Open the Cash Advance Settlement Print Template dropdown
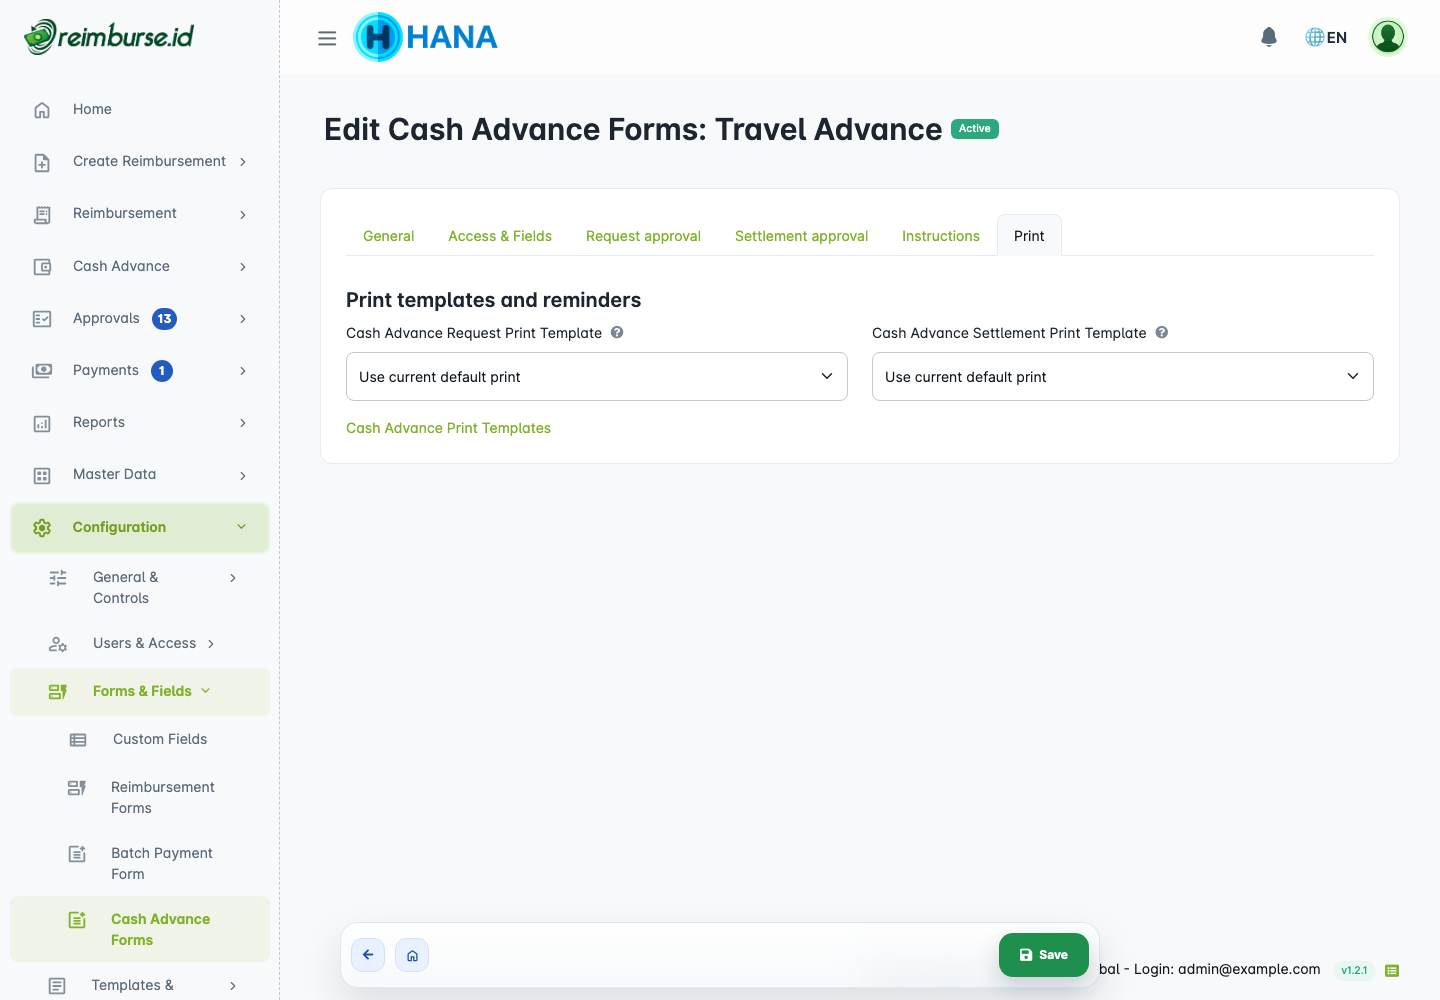 click(1123, 376)
